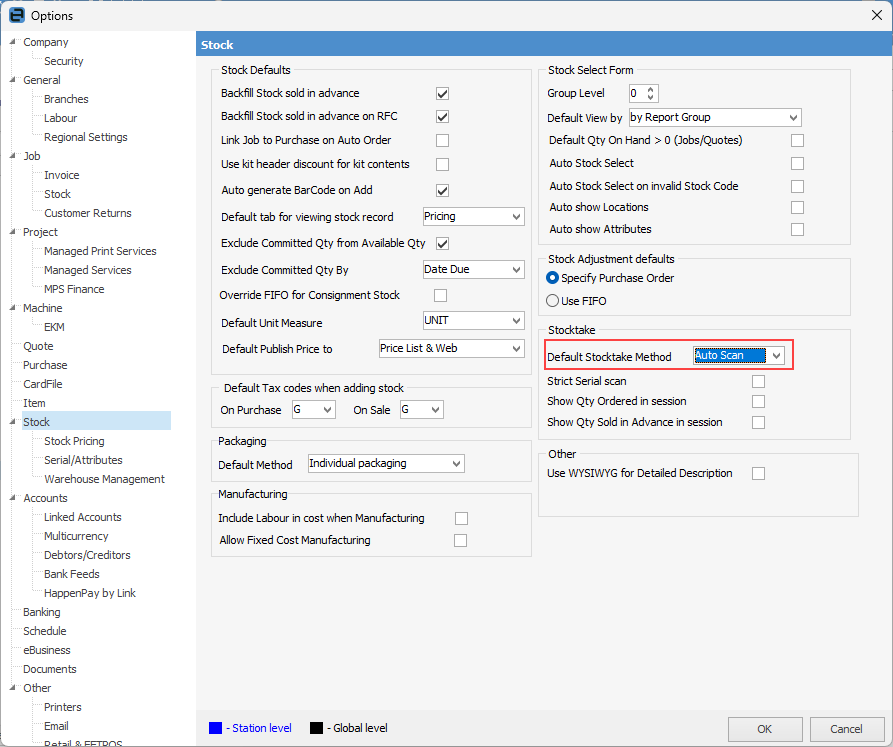Open Linked Accounts options
Image resolution: width=893 pixels, height=747 pixels.
click(83, 517)
